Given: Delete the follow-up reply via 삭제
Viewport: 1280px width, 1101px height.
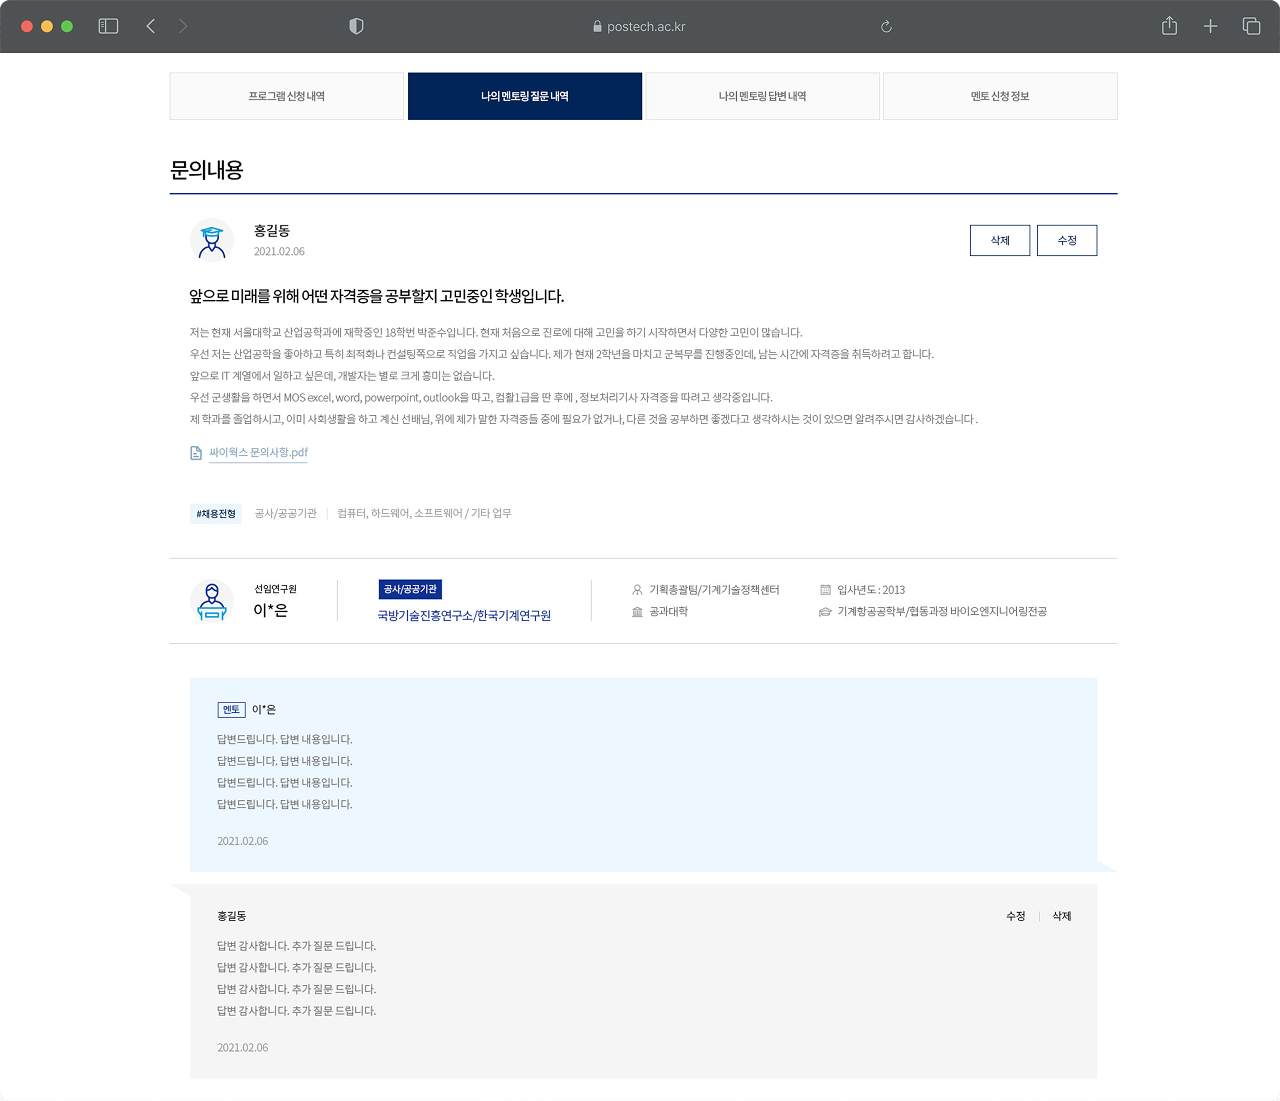Looking at the screenshot, I should 1062,916.
